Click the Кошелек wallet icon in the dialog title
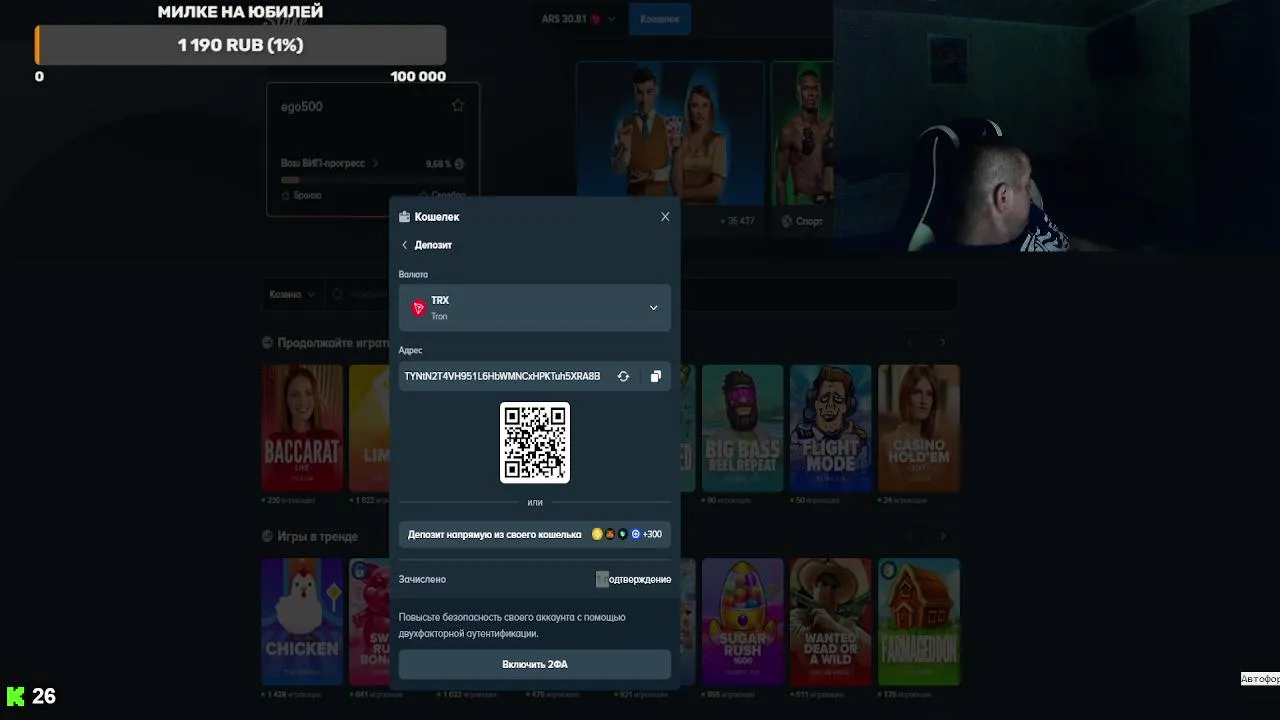 pos(404,217)
